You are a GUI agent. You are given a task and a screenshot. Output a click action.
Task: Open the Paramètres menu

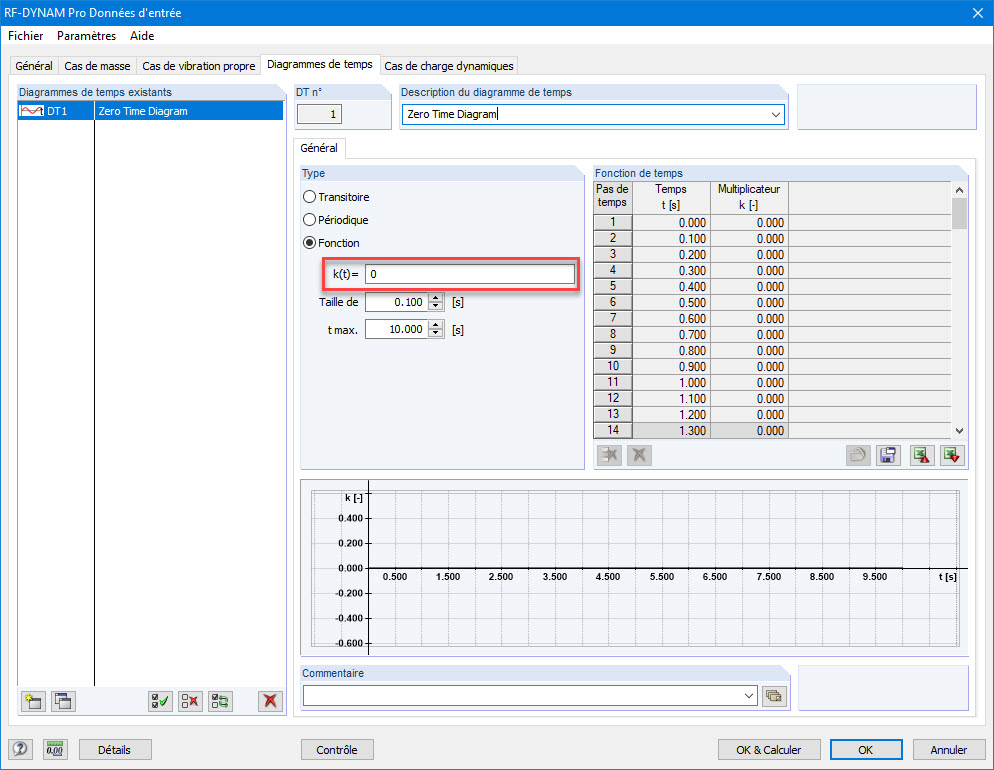pos(86,36)
